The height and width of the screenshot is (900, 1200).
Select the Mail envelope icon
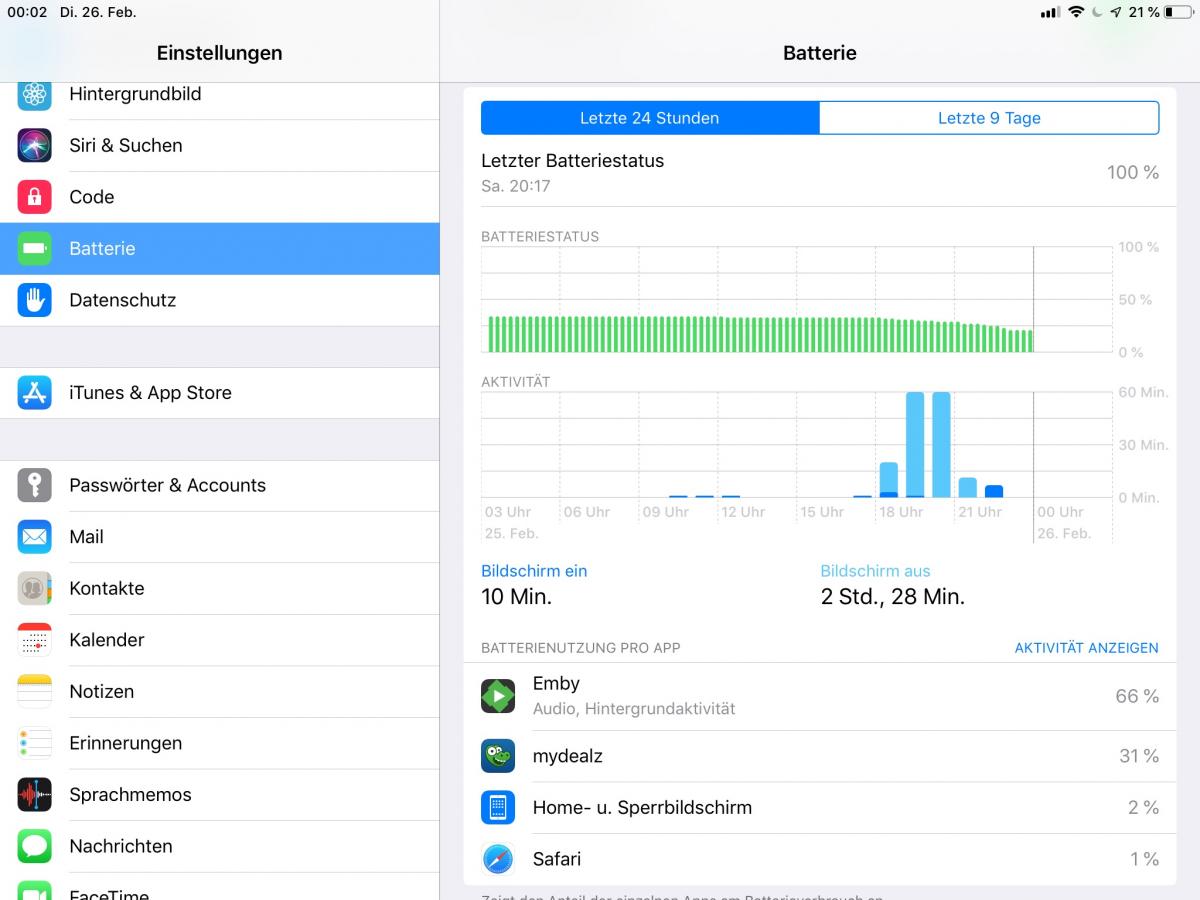[34, 537]
